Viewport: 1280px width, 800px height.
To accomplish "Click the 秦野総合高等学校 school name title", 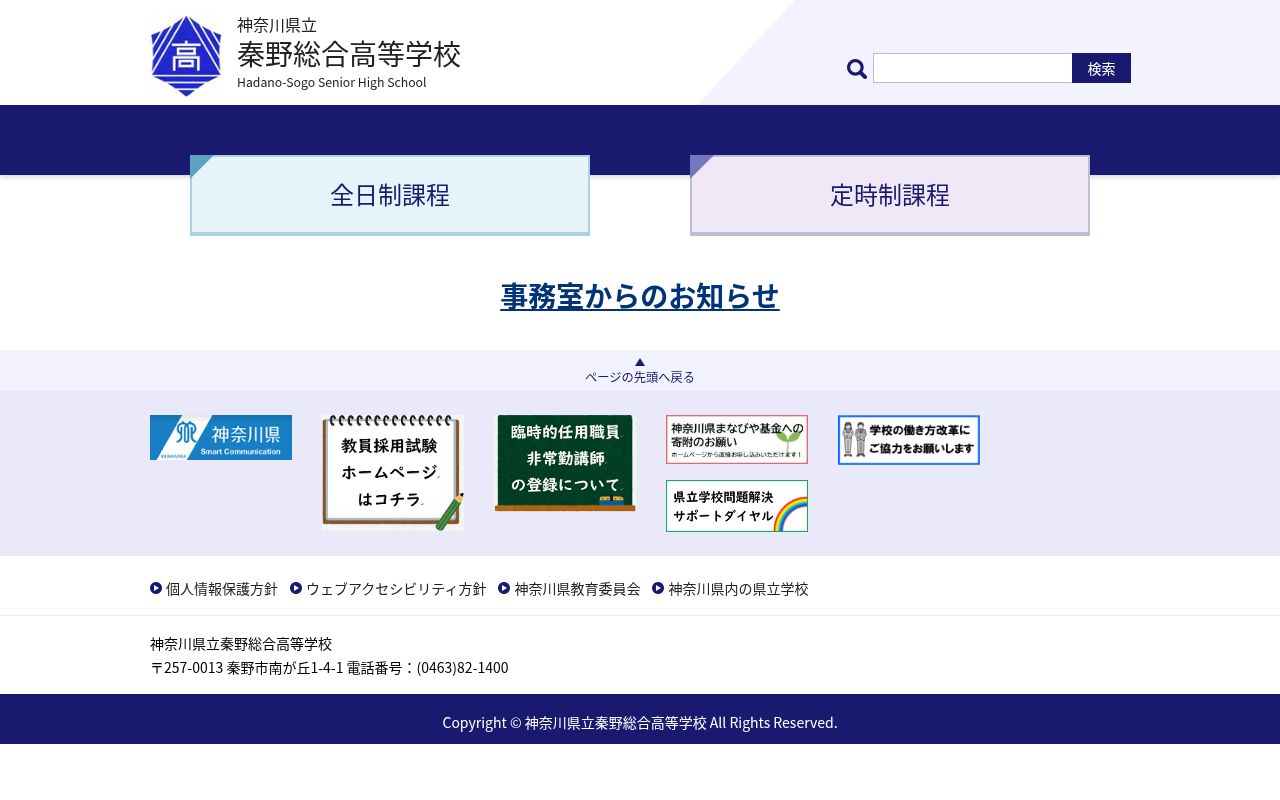I will pyautogui.click(x=349, y=54).
